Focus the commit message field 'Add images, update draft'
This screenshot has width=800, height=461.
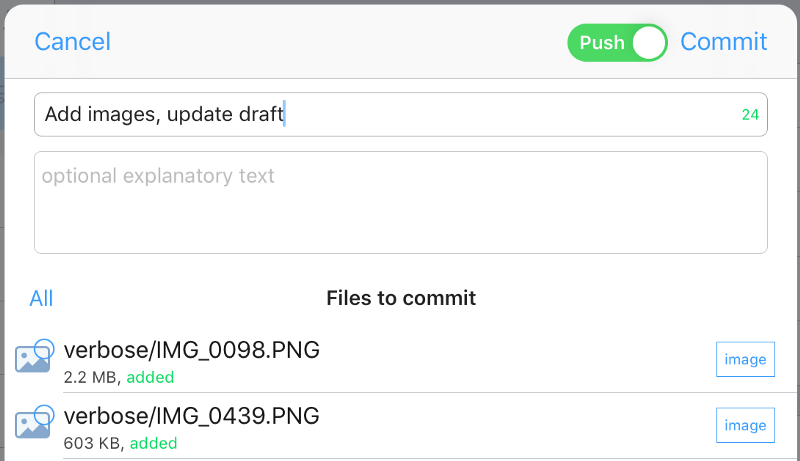[x=401, y=114]
